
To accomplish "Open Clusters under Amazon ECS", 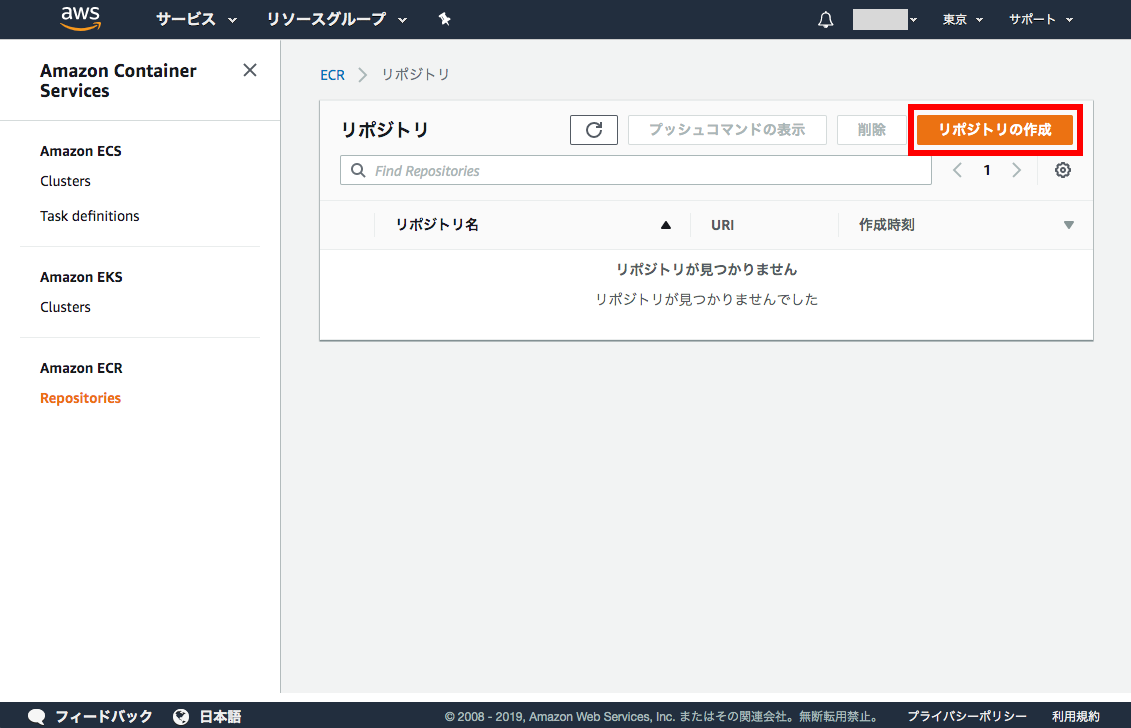I will tap(65, 181).
